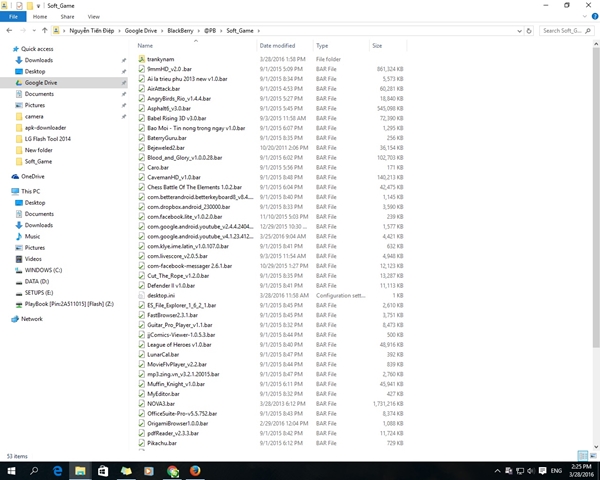Select Caro.bar file icon
The image size is (600, 480).
[x=142, y=167]
